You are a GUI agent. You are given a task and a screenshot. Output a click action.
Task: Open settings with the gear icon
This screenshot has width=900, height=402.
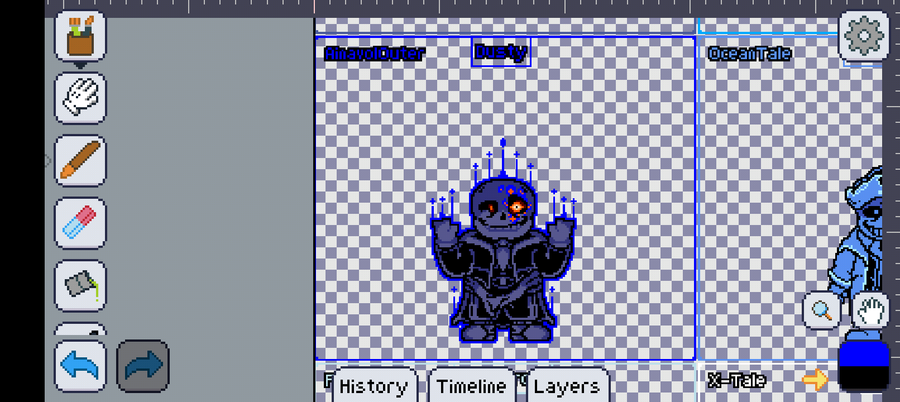point(864,36)
